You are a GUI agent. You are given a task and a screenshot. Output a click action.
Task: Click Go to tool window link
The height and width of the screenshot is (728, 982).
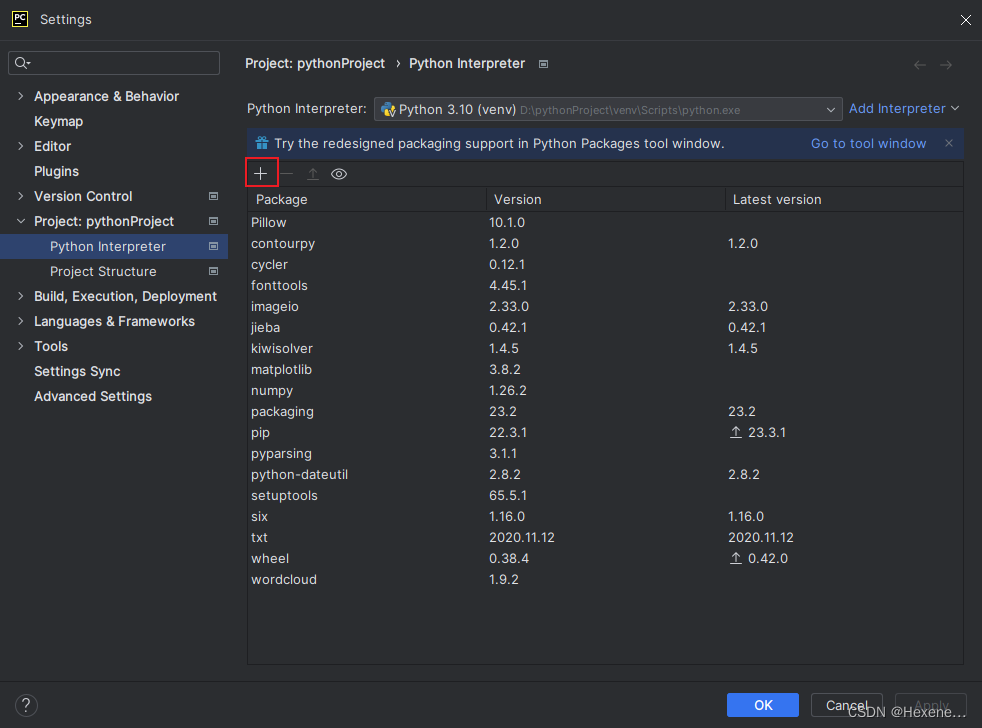868,143
